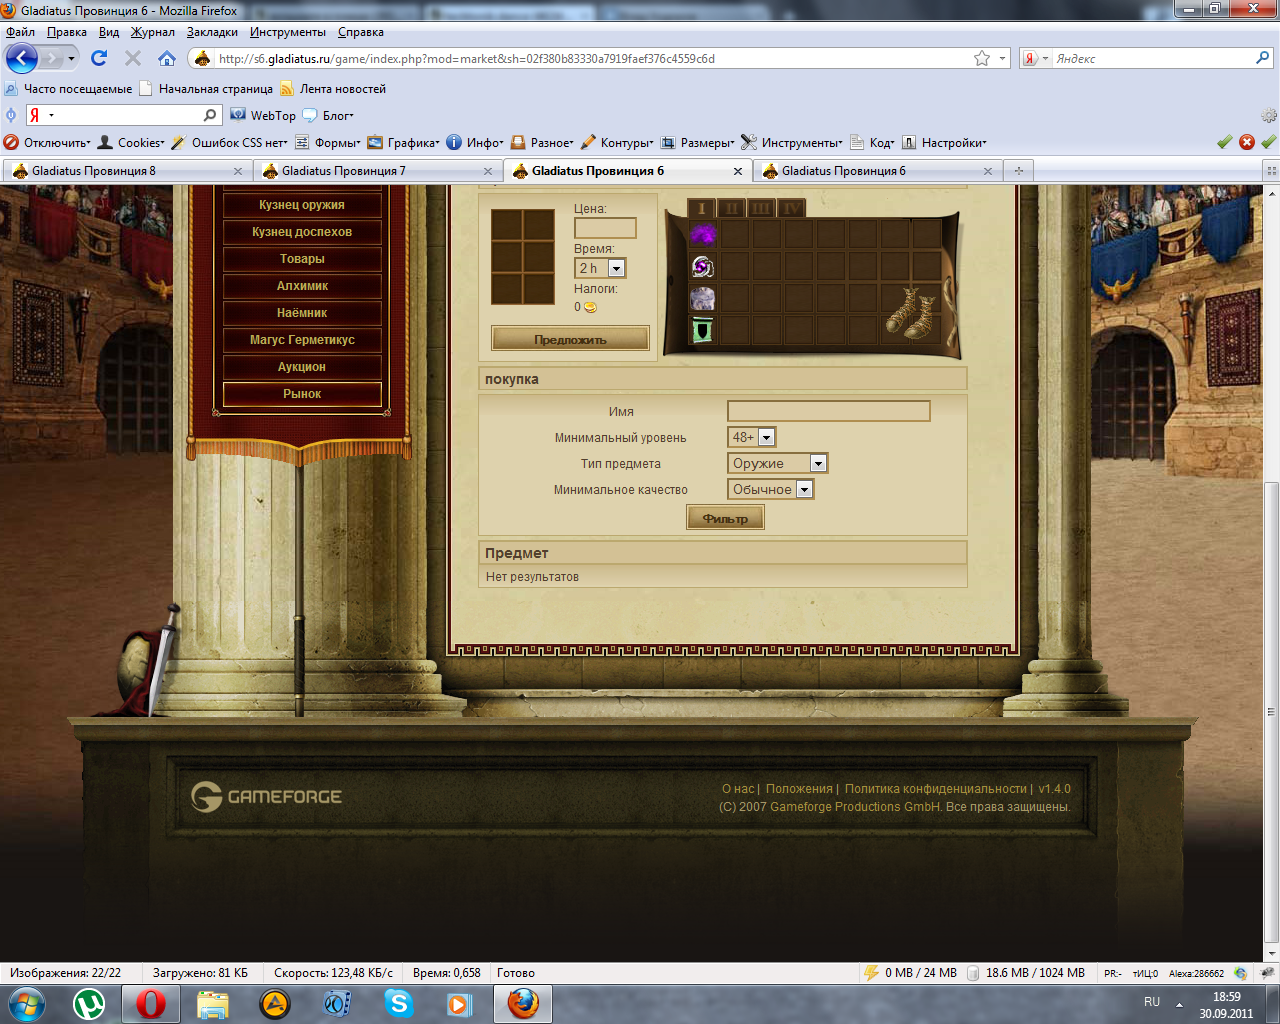Open Skype from the Windows taskbar
This screenshot has width=1280, height=1024.
pos(399,1003)
